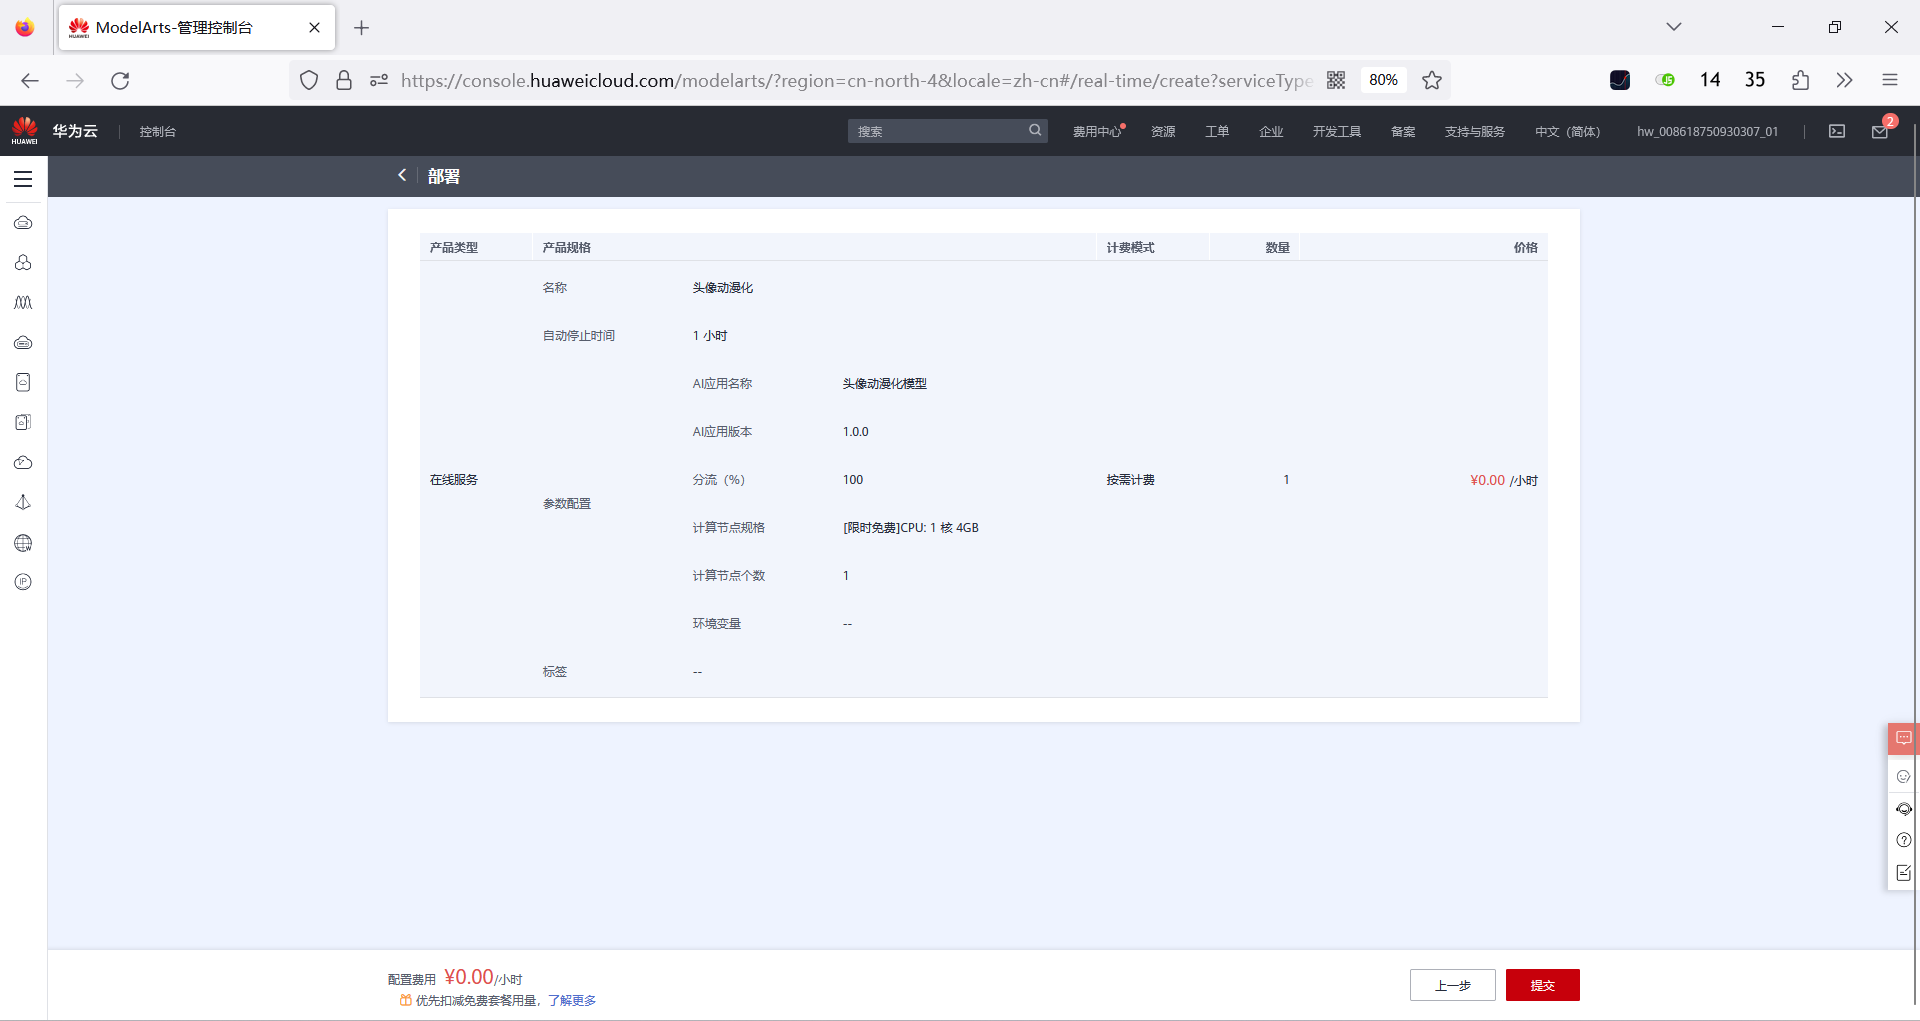Open the 开发工具 menu
The image size is (1920, 1021).
pos(1337,131)
